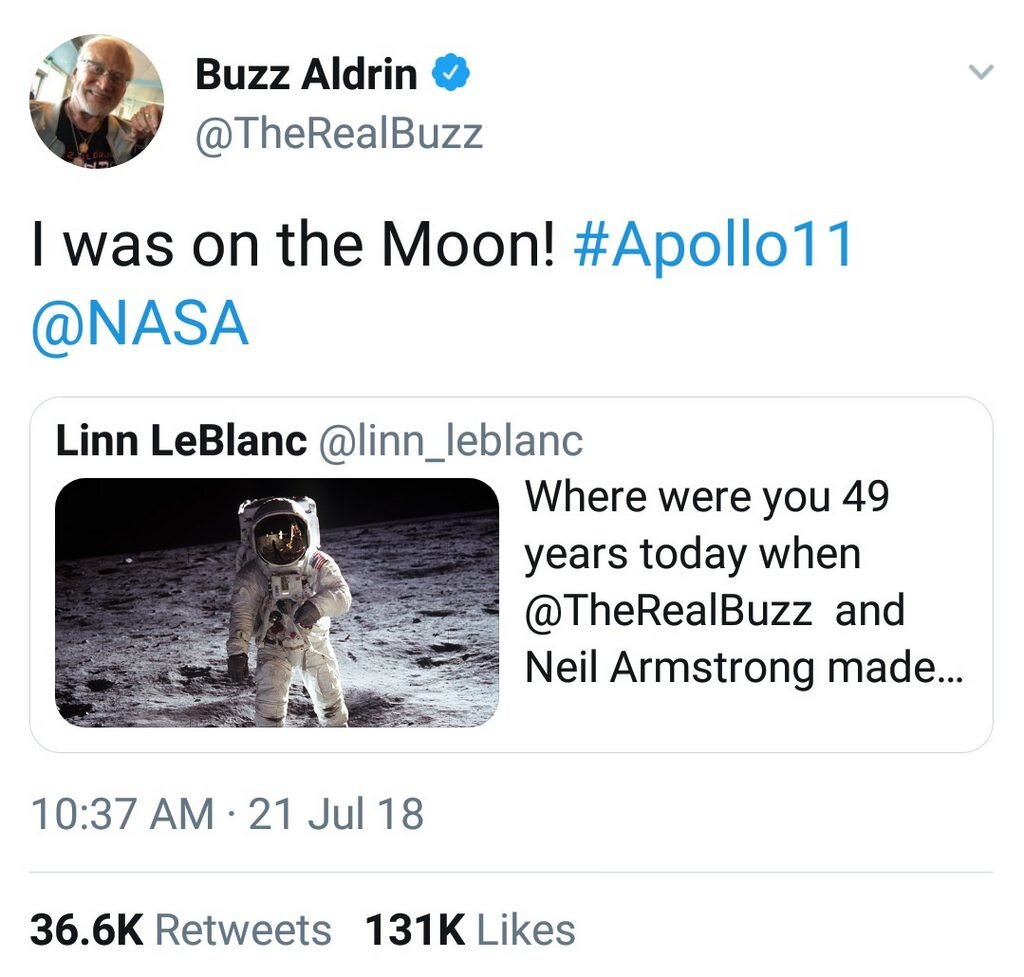Image resolution: width=1024 pixels, height=977 pixels.
Task: Click the @TheRealBuzz mention inside the quoted tweet
Action: pos(669,611)
